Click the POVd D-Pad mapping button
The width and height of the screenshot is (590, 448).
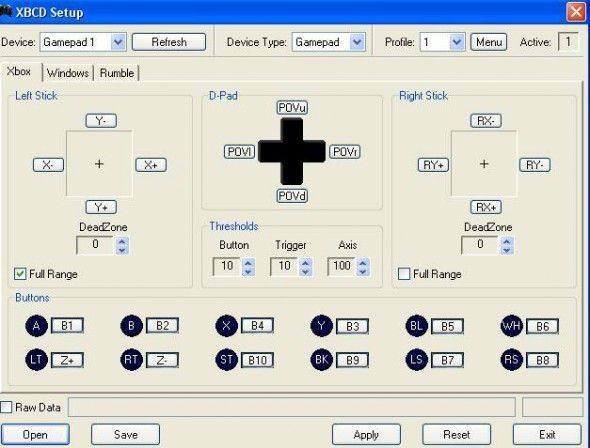click(292, 196)
